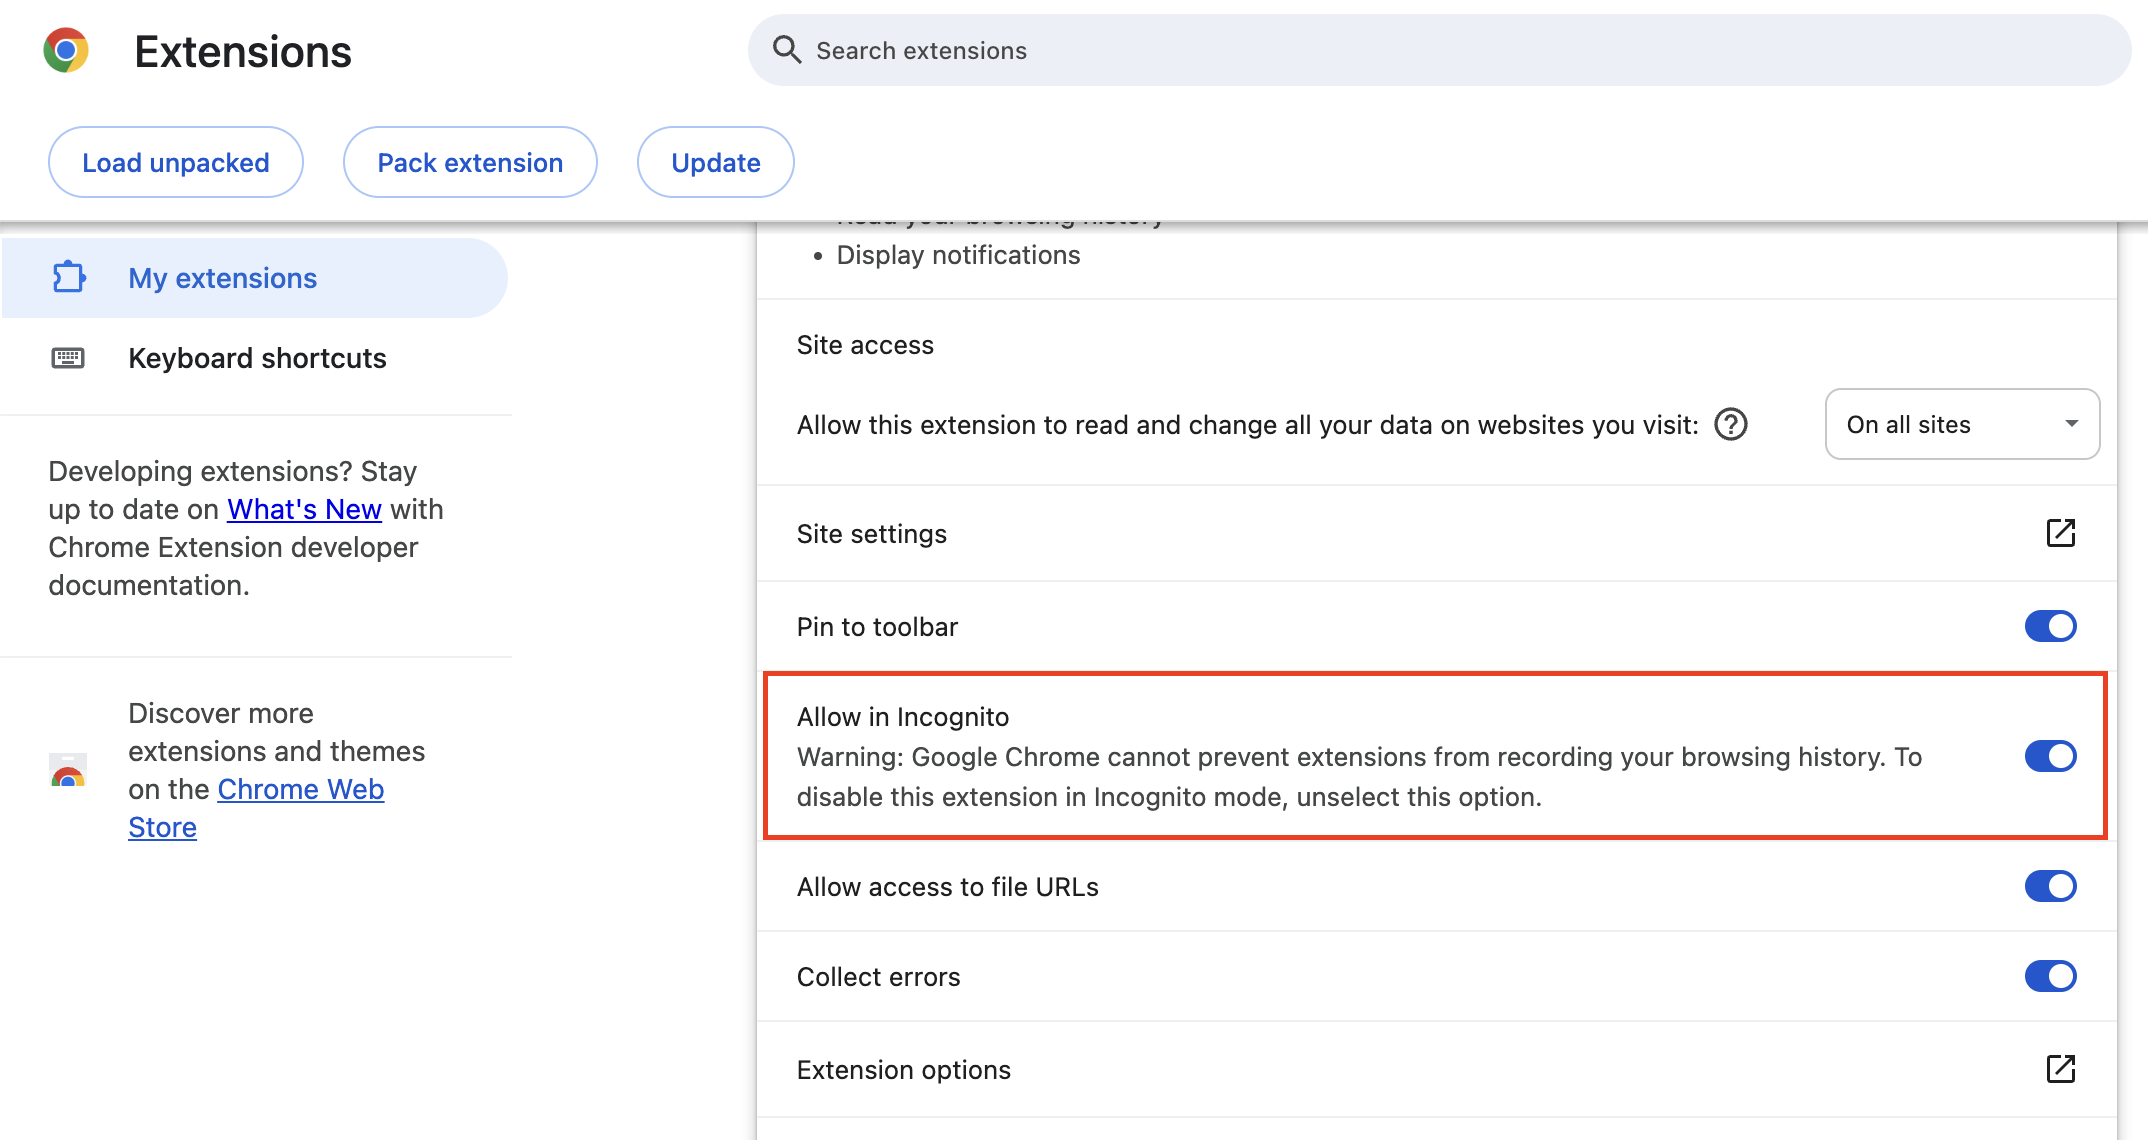Turn off Pin to toolbar

pyautogui.click(x=2051, y=626)
